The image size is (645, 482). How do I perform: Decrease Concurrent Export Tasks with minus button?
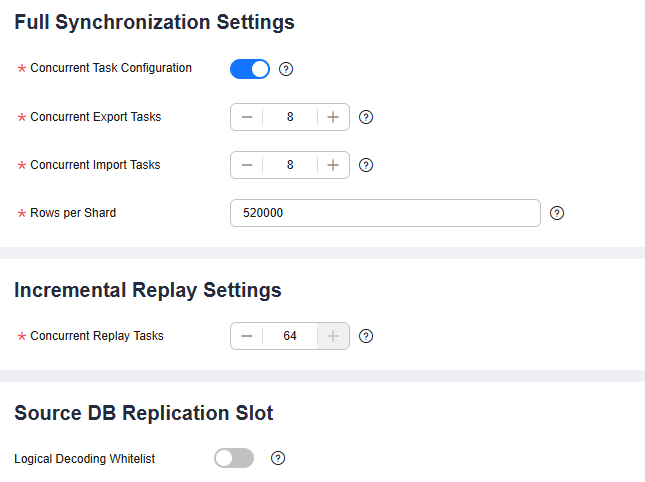tap(247, 117)
